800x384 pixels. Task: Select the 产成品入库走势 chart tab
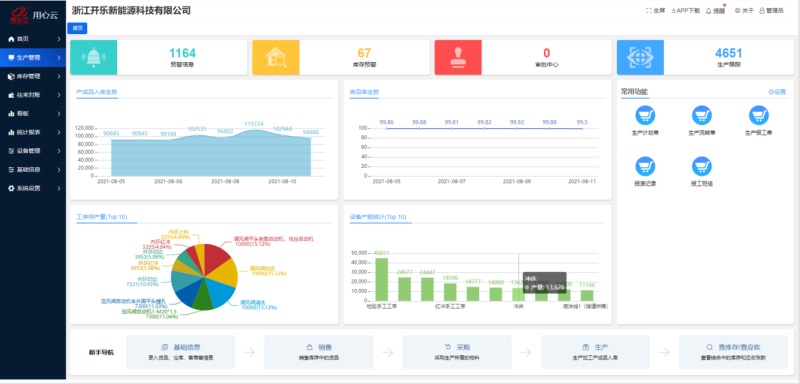[x=96, y=92]
